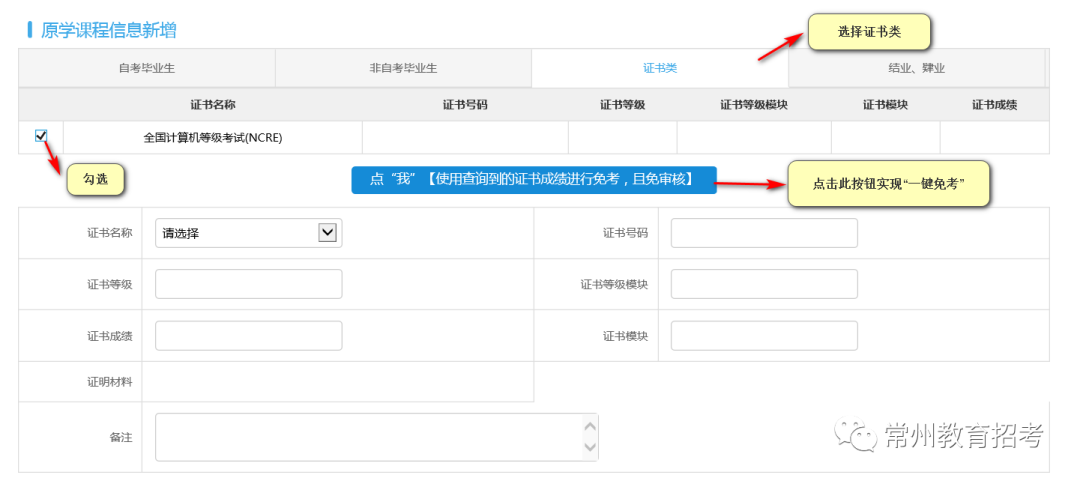
Task: Click the 原学课程信息新增 page heading
Action: 108,30
